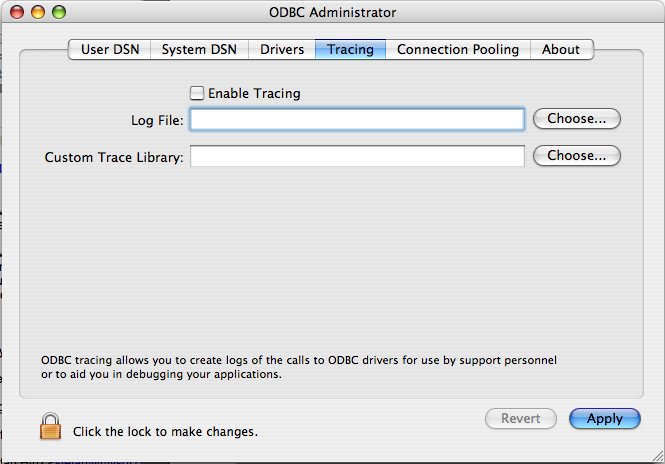The height and width of the screenshot is (464, 665).
Task: Show the About tab
Action: click(x=561, y=49)
